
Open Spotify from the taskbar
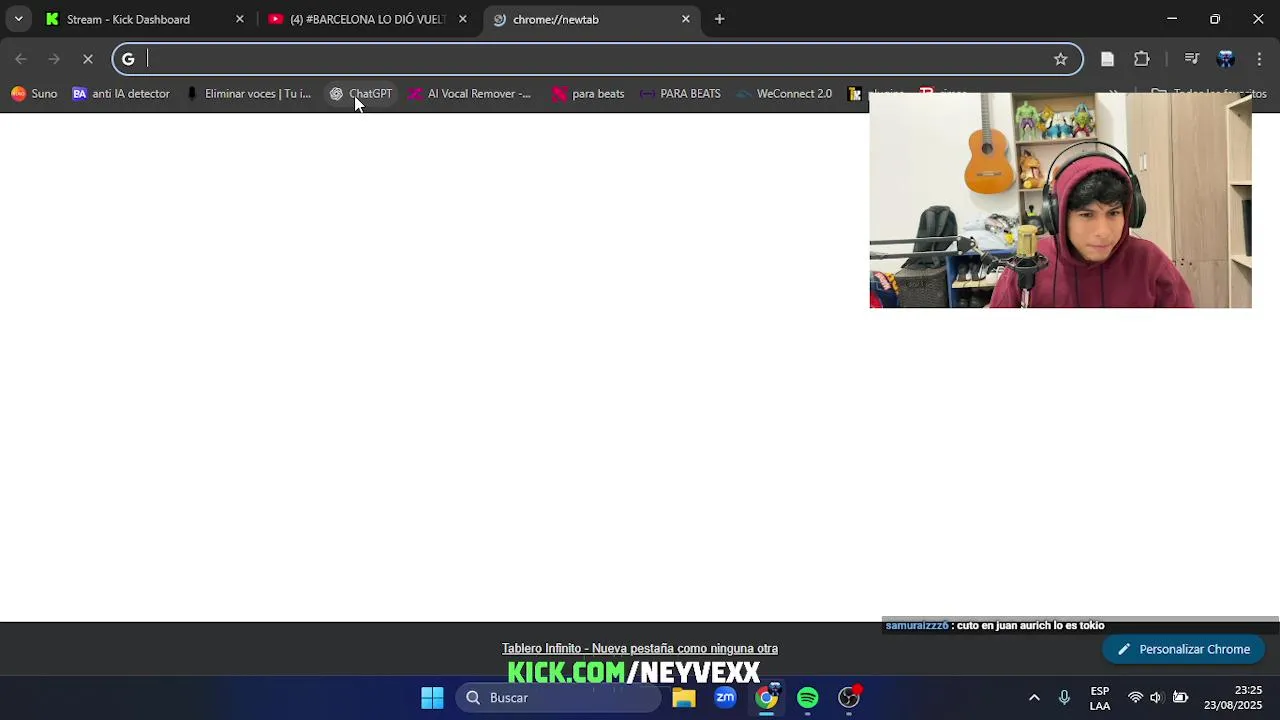pos(807,698)
